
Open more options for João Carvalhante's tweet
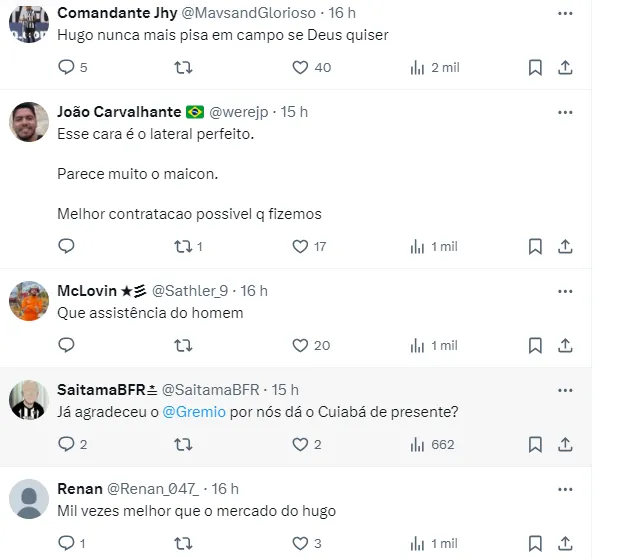565,112
